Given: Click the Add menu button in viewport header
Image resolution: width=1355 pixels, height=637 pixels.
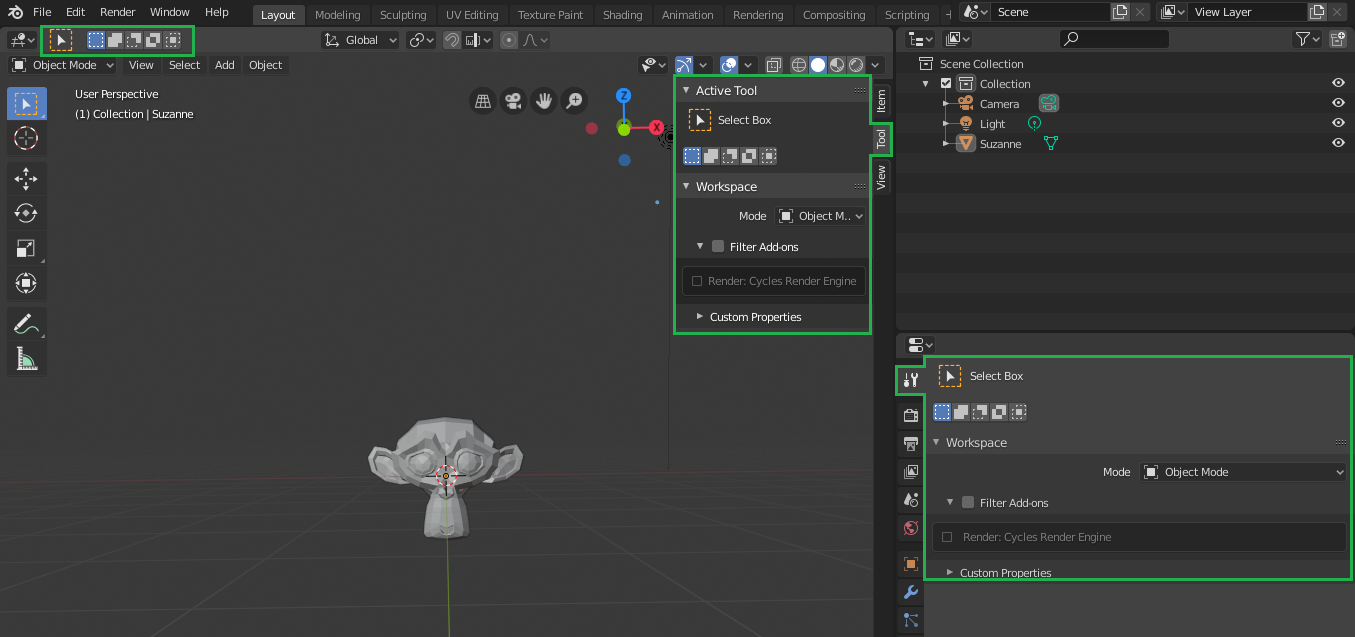Looking at the screenshot, I should click(x=225, y=65).
